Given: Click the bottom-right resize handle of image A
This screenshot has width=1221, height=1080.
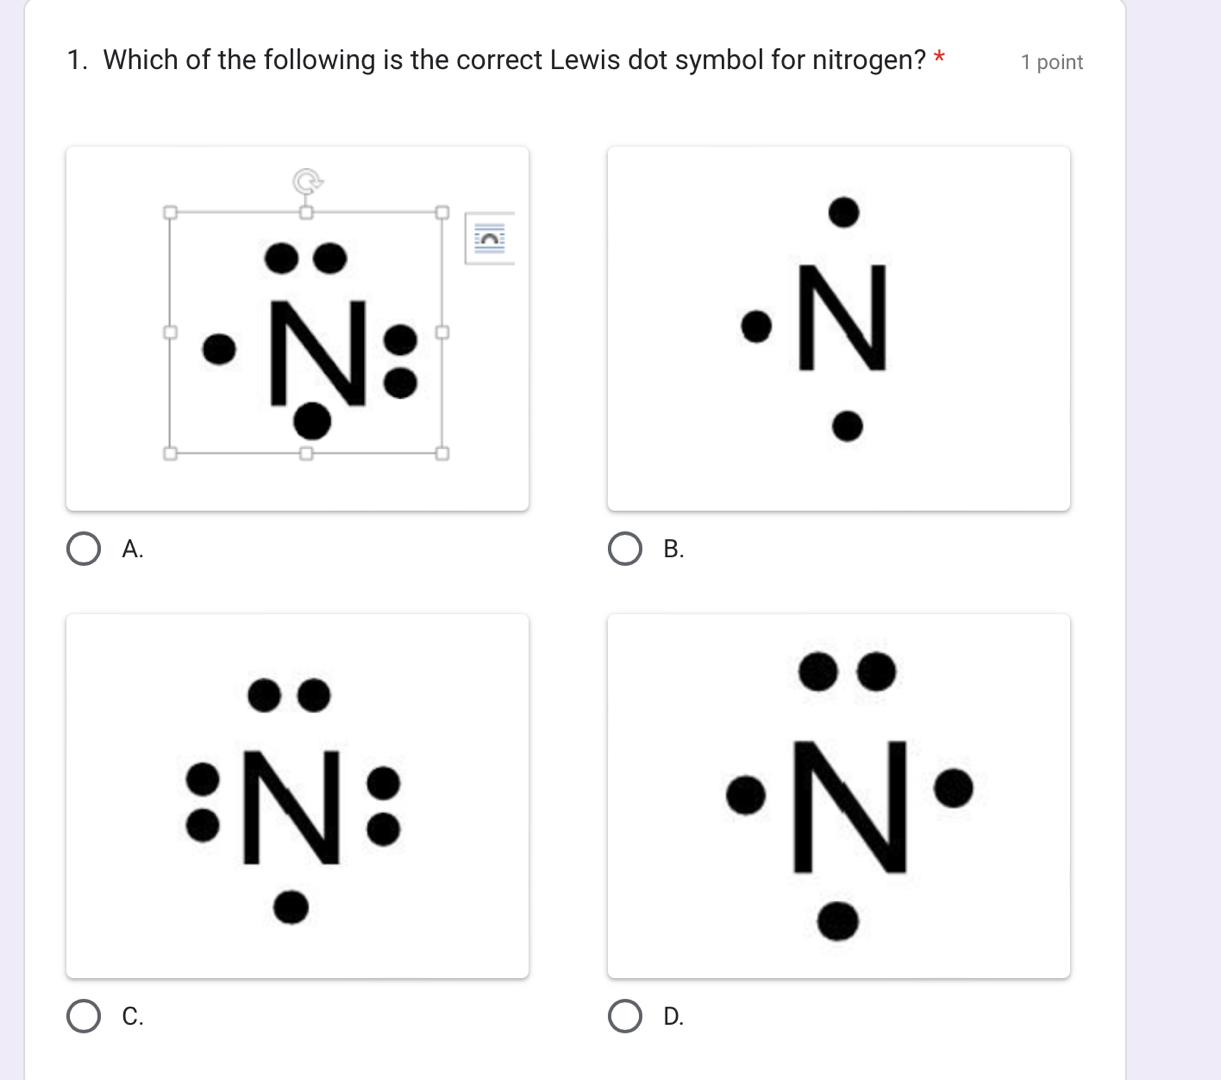Looking at the screenshot, I should [x=440, y=453].
